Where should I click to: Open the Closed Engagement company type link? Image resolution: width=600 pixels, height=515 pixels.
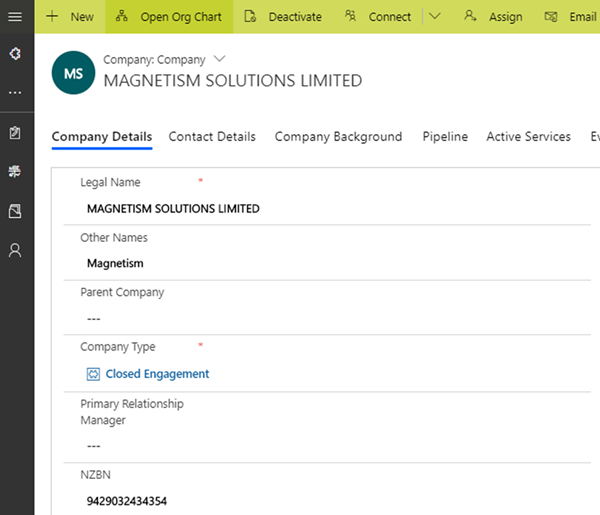(157, 374)
